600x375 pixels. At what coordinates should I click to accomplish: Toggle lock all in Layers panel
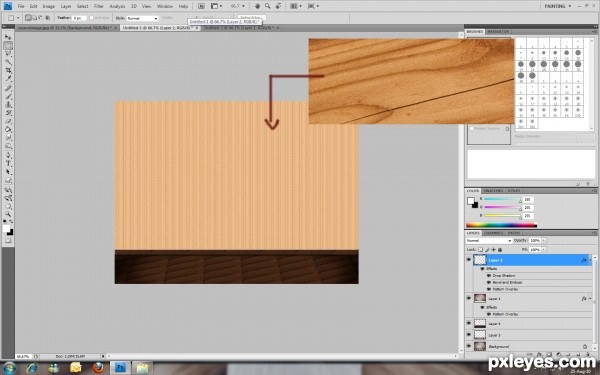500,249
